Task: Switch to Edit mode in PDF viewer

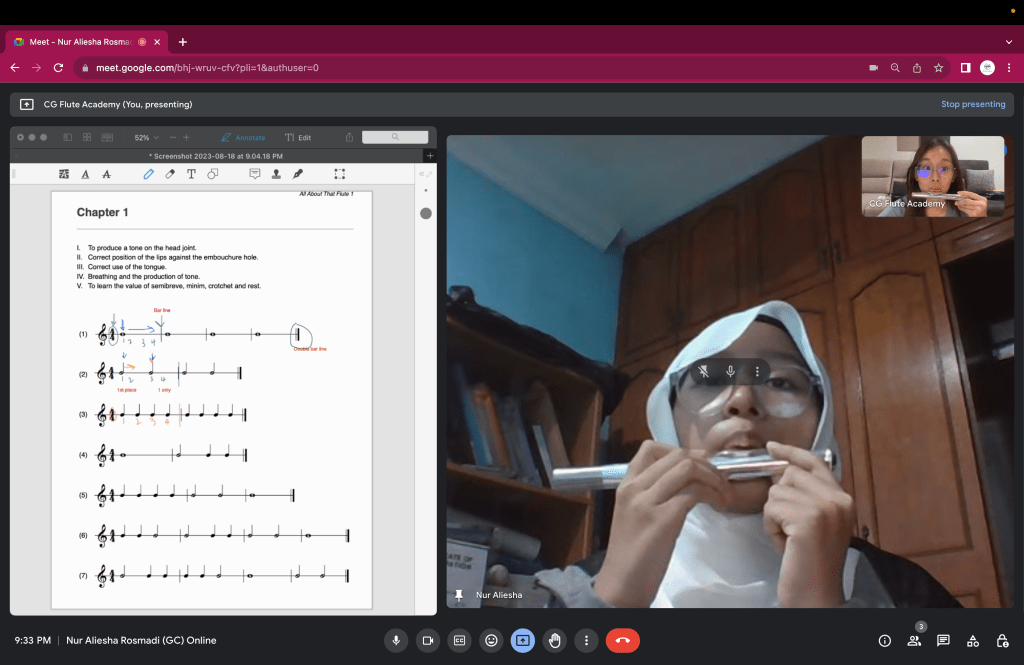Action: point(298,137)
